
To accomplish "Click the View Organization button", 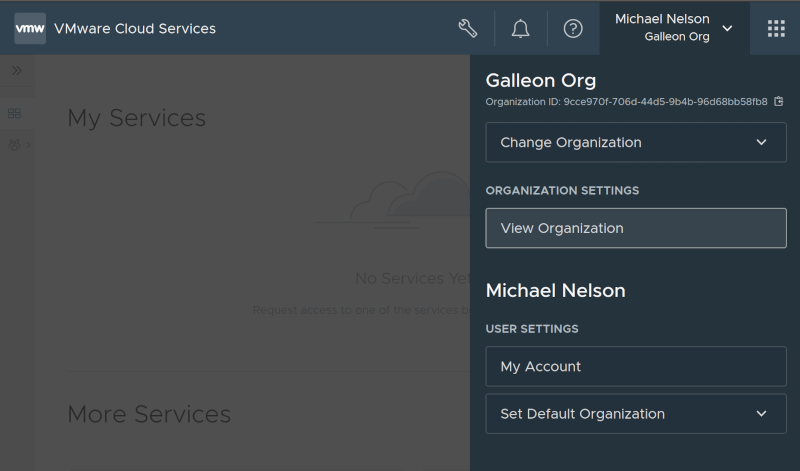I will [x=635, y=228].
